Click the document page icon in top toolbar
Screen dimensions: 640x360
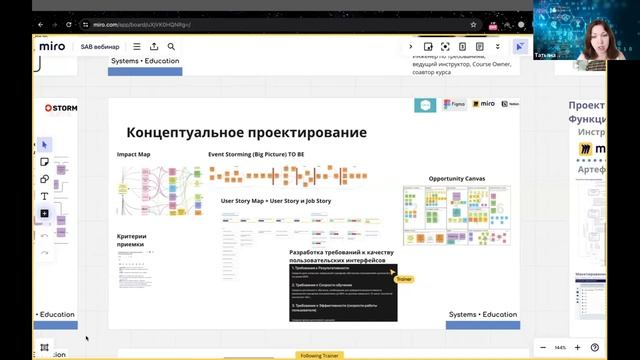coord(462,47)
